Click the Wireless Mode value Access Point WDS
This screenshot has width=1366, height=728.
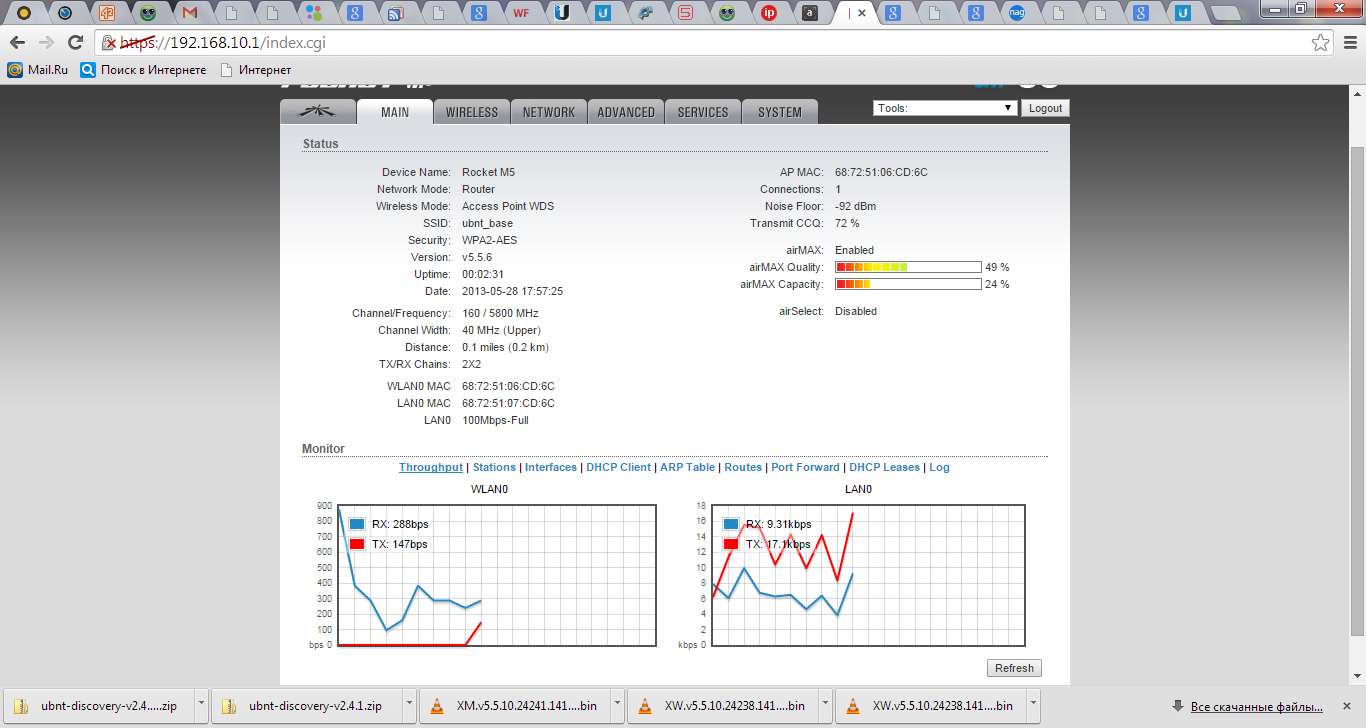click(508, 206)
